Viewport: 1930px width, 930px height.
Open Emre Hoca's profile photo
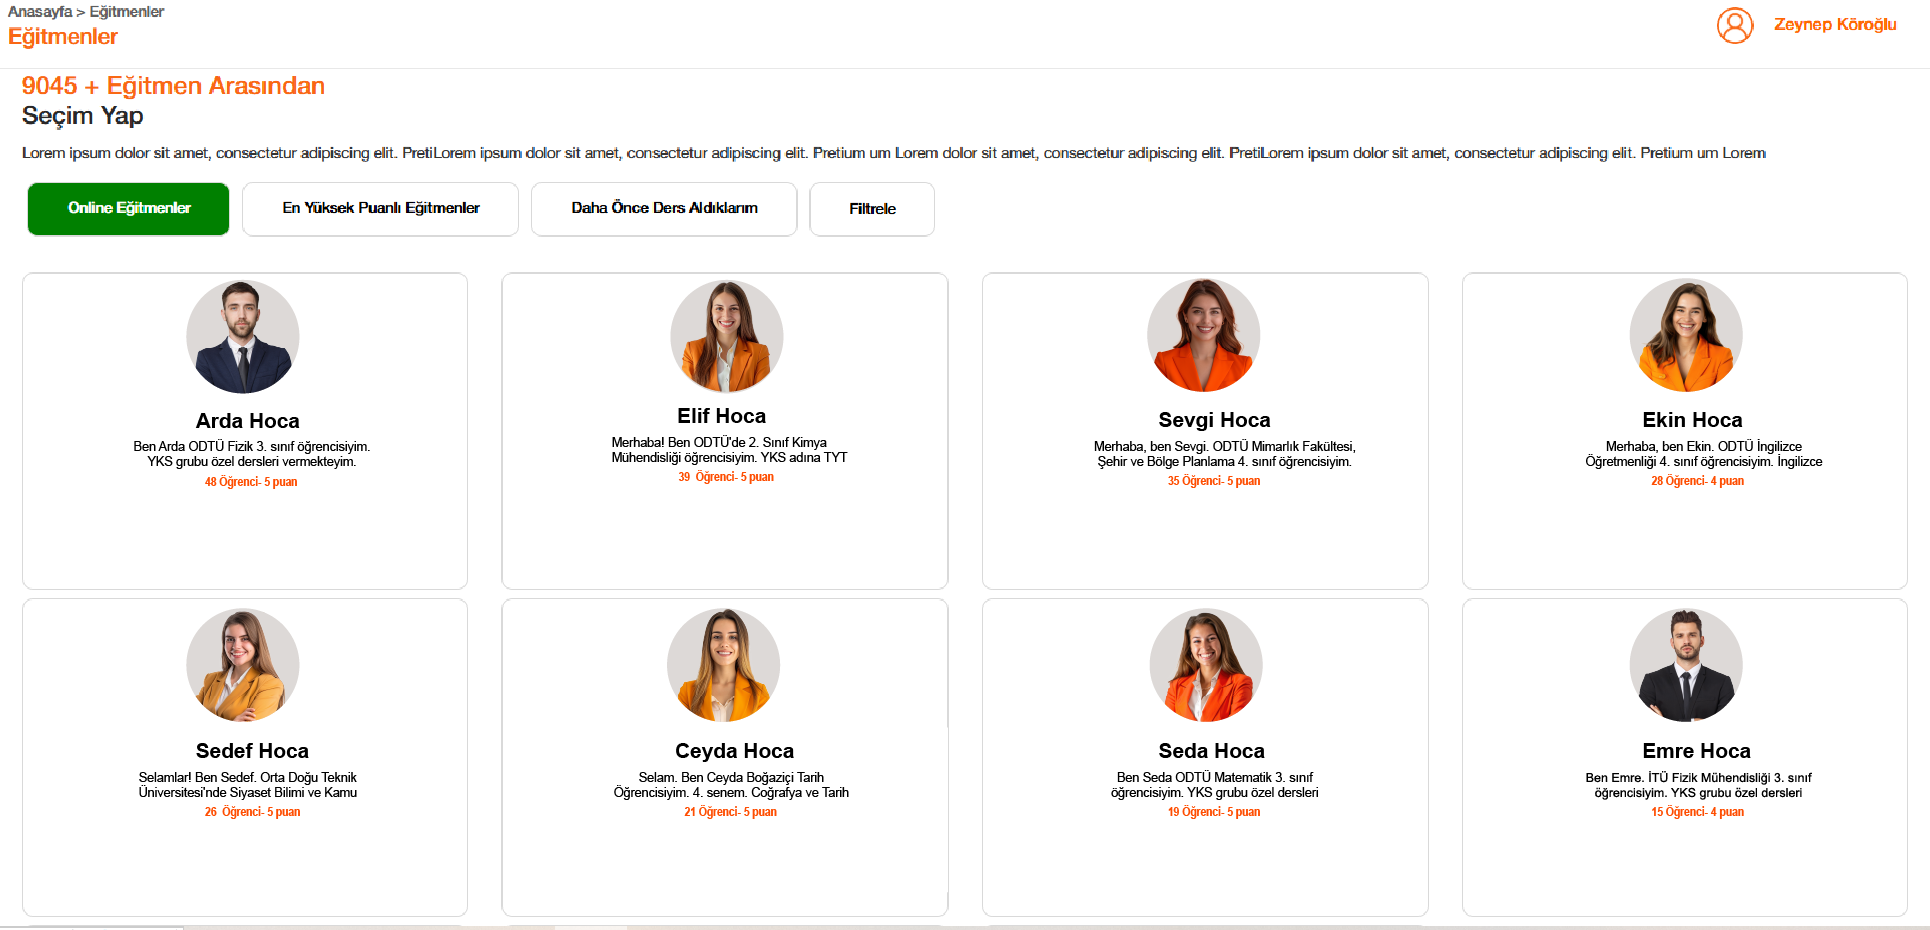pos(1686,665)
